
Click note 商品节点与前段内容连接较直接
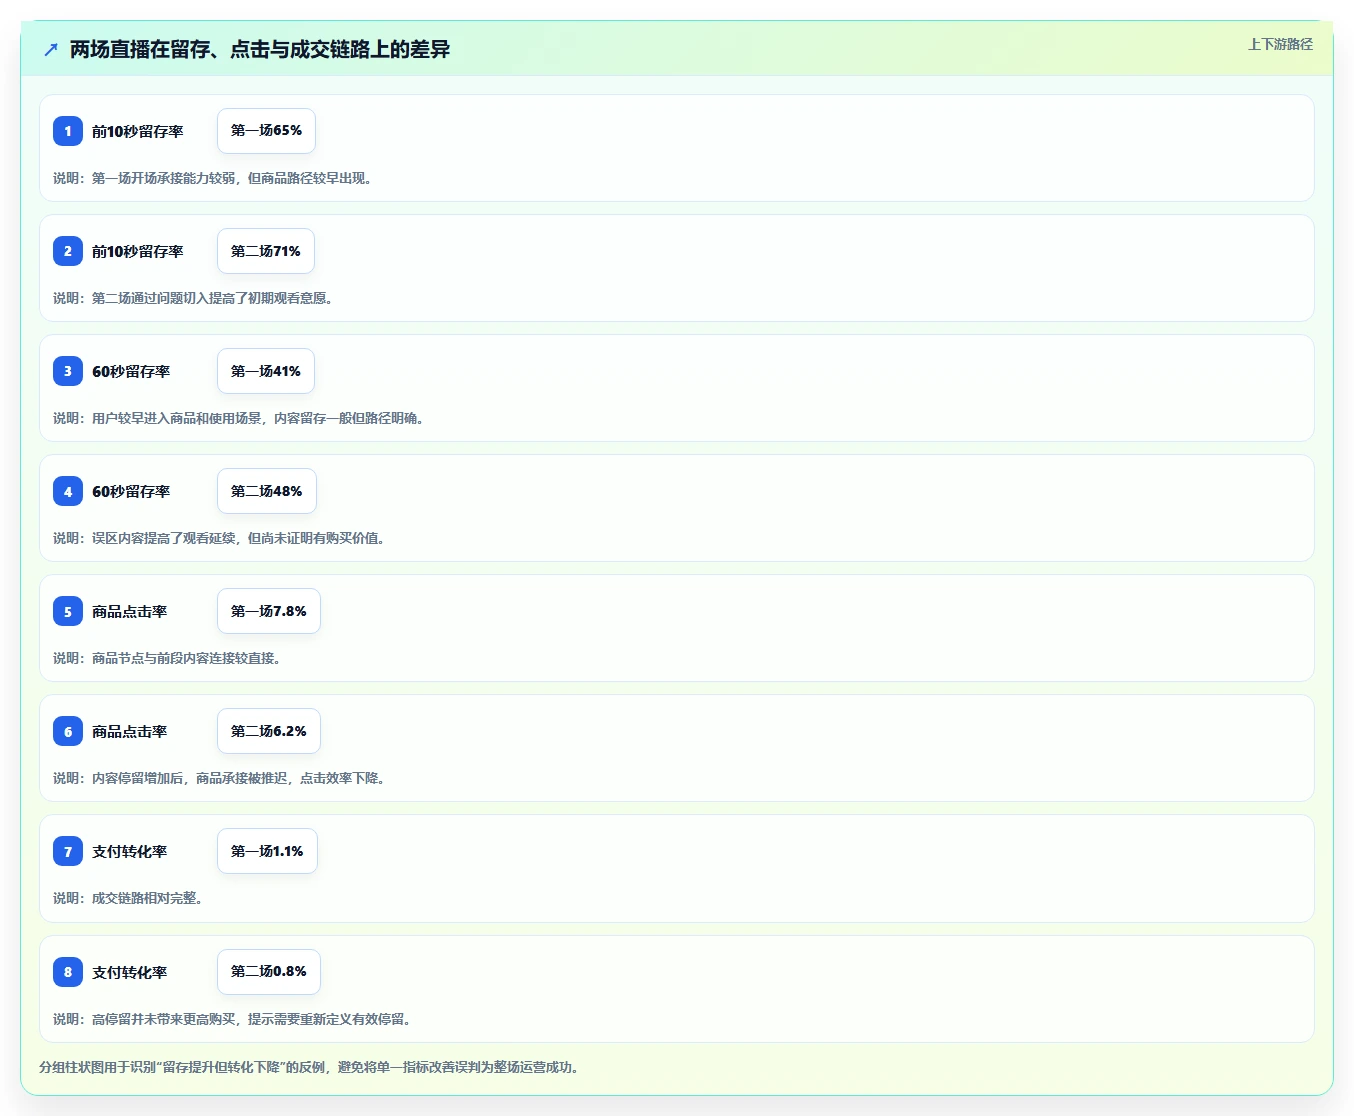pos(169,658)
